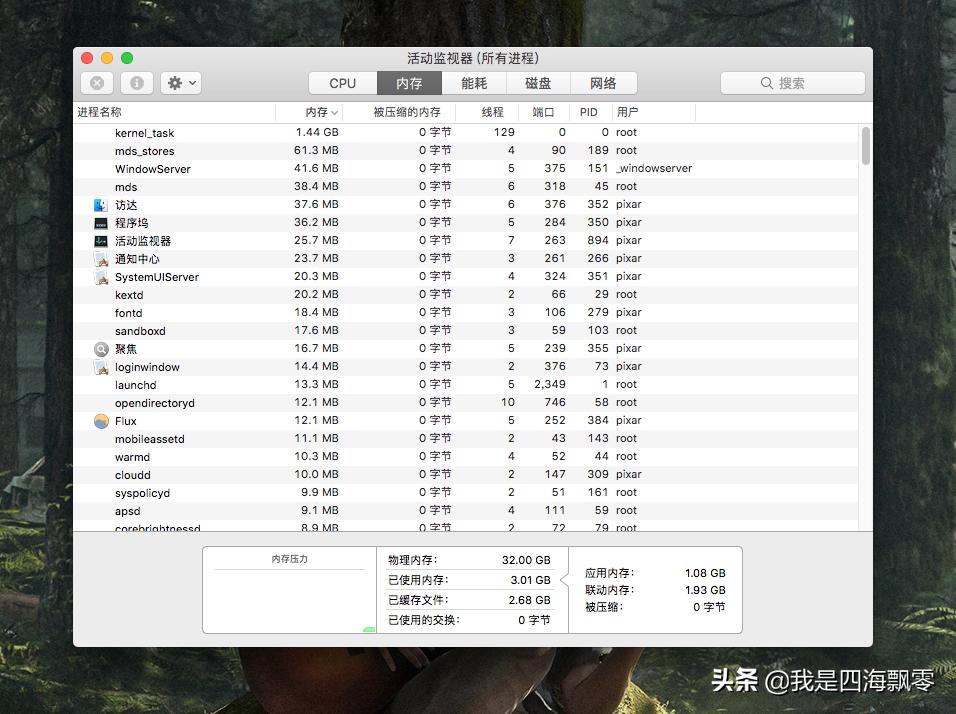956x714 pixels.
Task: Sort processes by the PID column header
Action: 588,112
